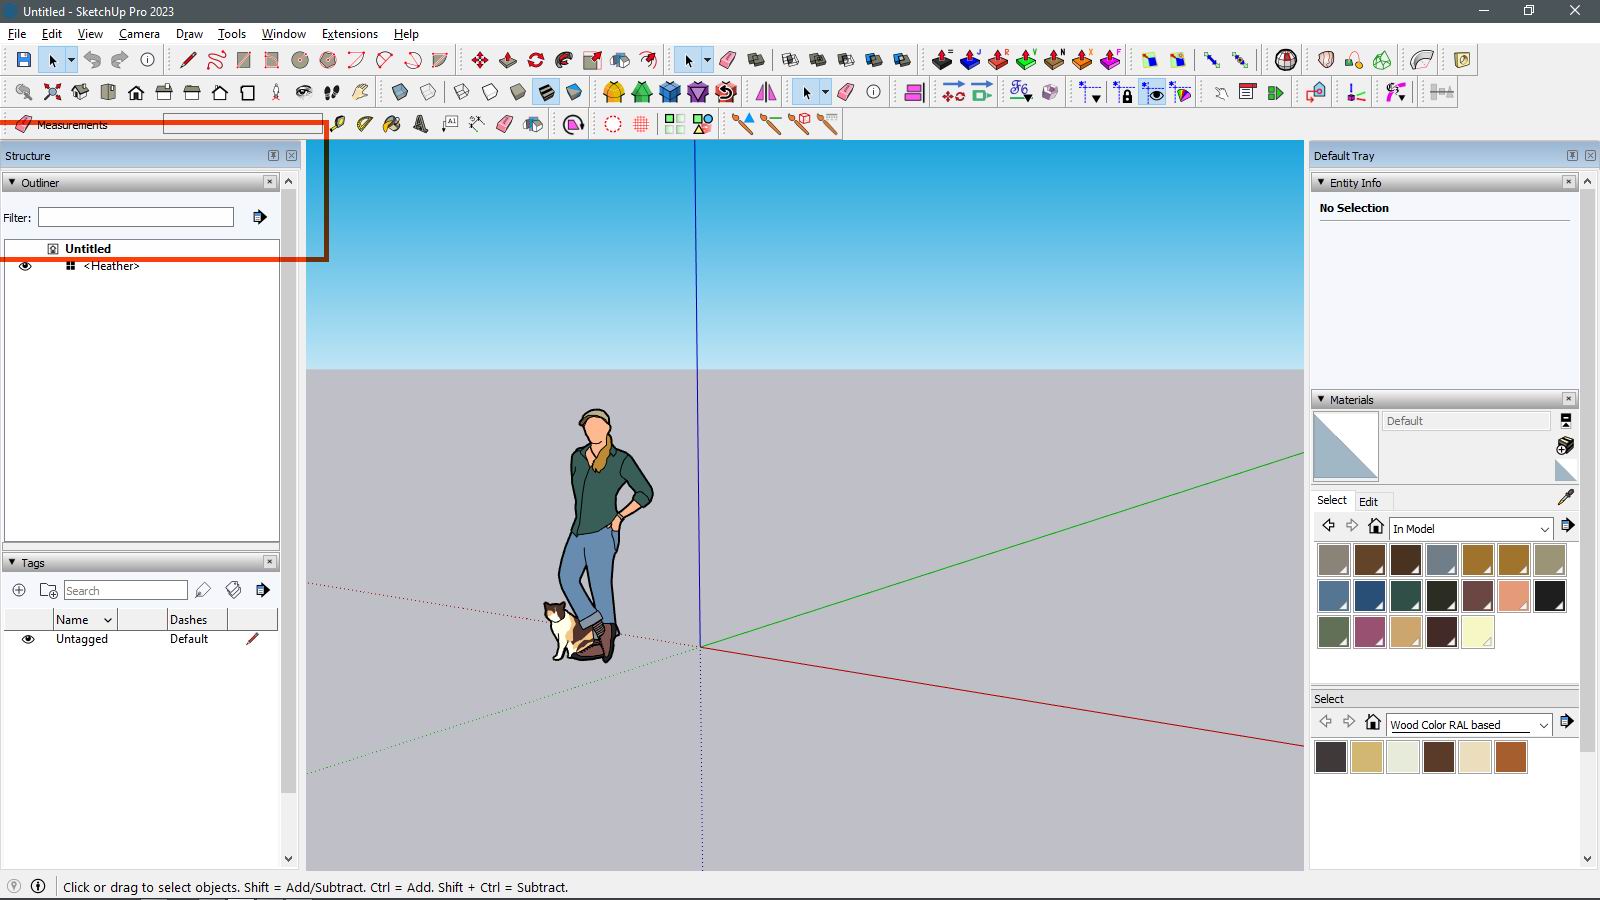Click the Sample Paint eyedropper in Materials

pyautogui.click(x=1566, y=497)
